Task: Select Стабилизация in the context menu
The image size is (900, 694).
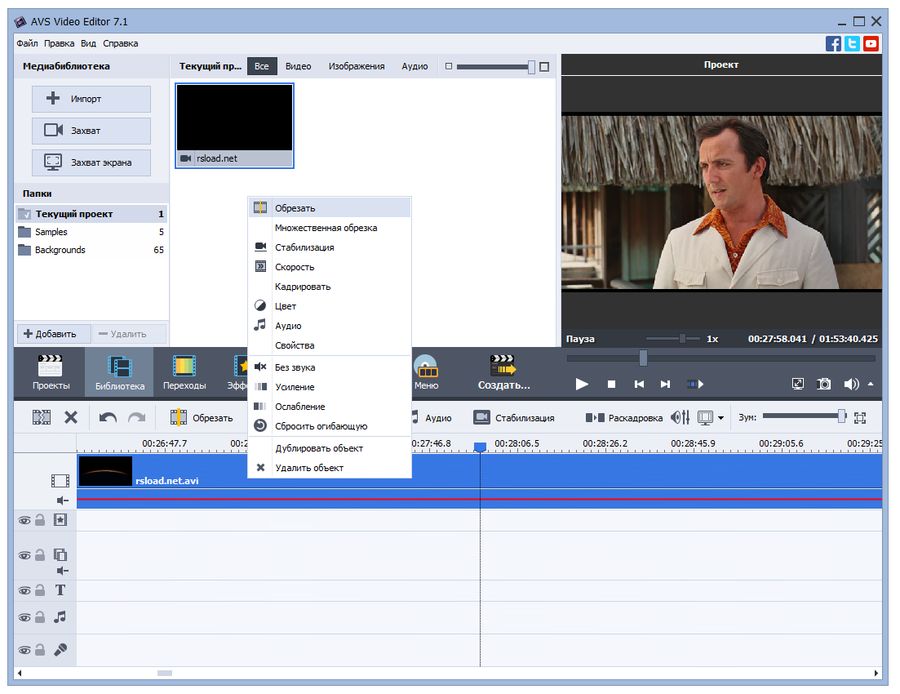Action: pos(304,247)
